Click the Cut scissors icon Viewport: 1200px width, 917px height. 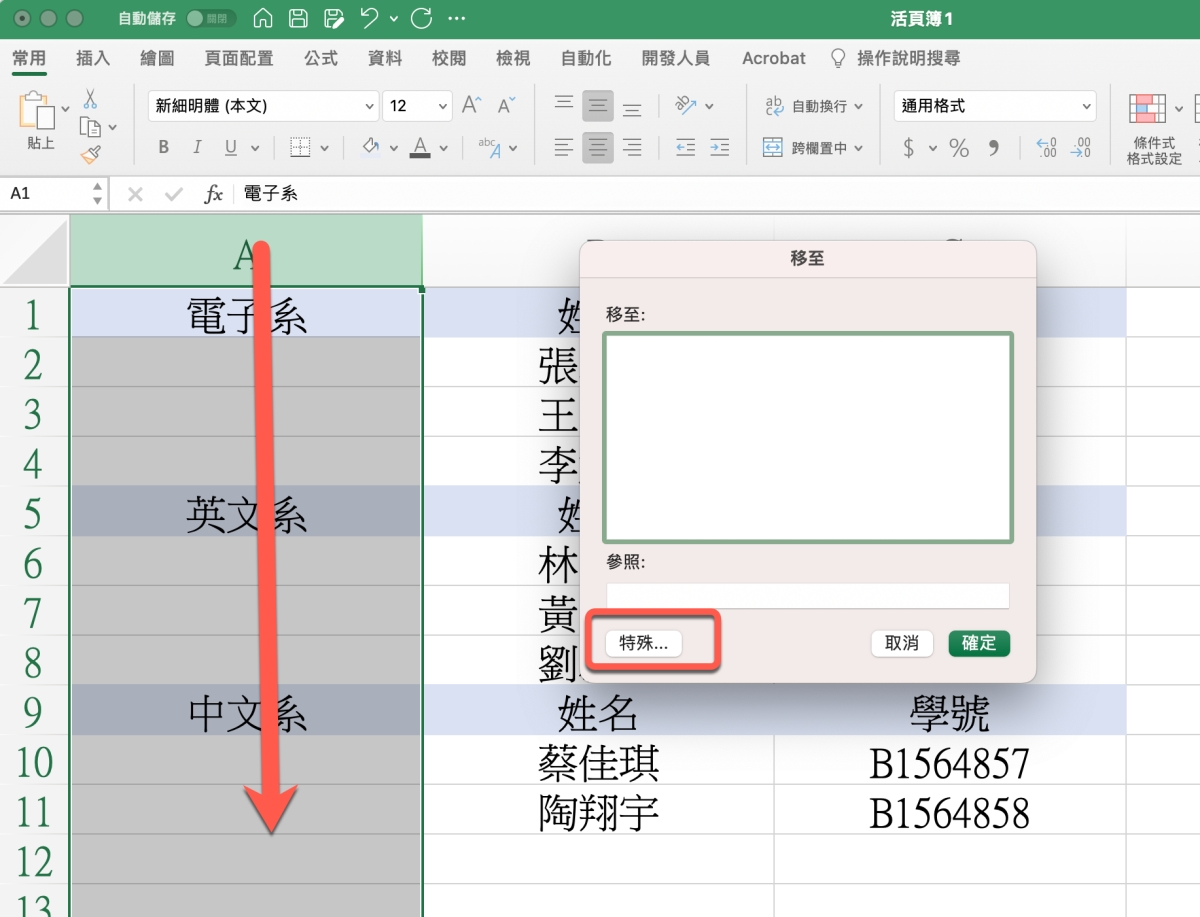click(90, 99)
